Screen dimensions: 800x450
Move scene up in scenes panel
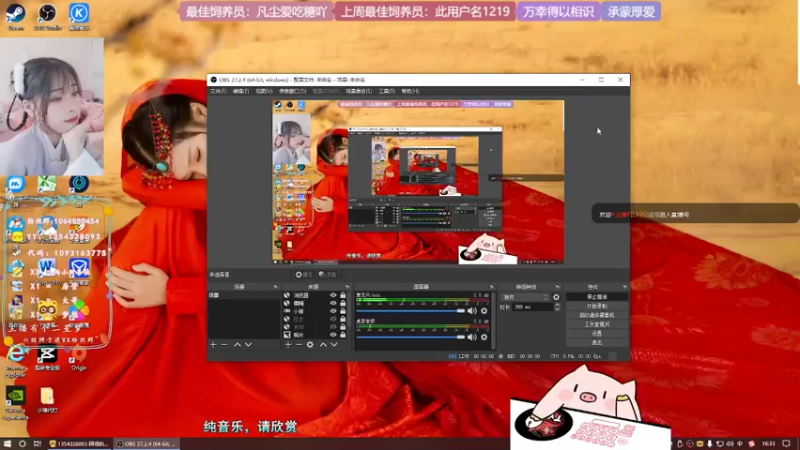[237, 345]
